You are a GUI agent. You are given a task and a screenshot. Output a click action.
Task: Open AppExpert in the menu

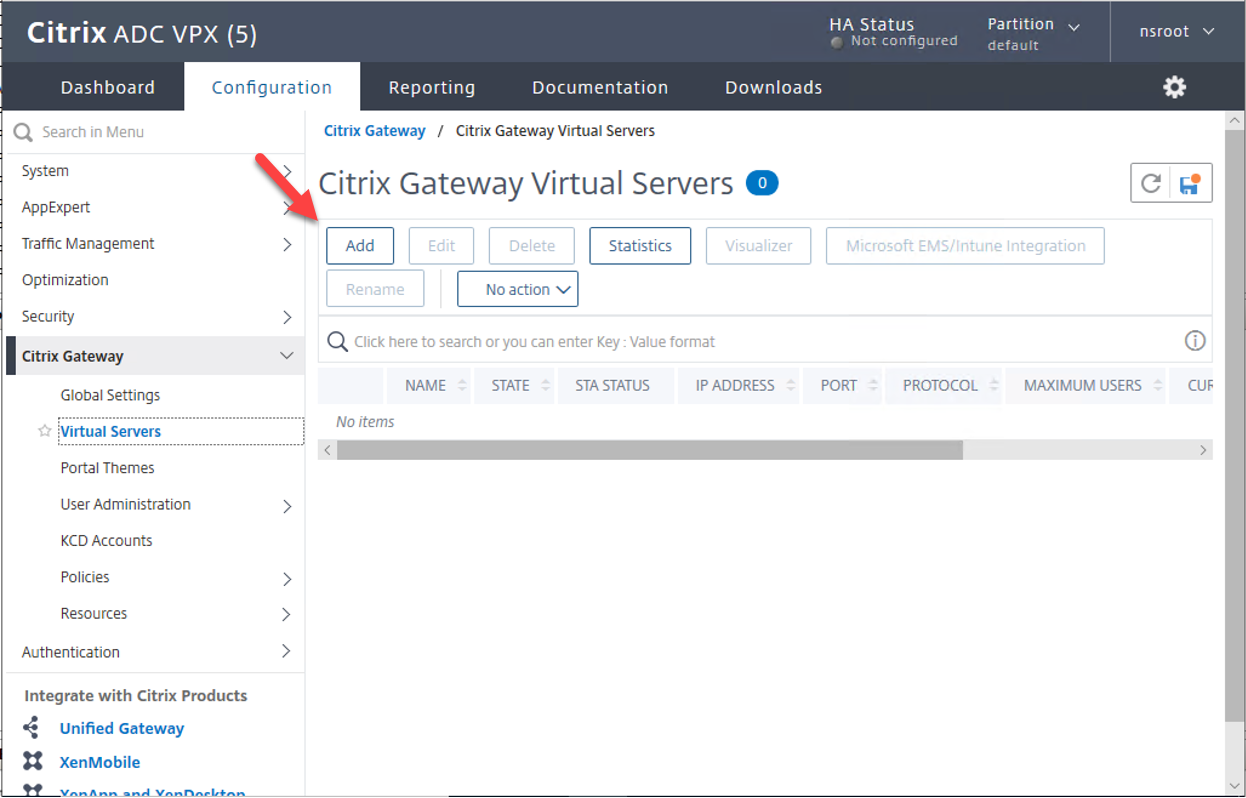tap(56, 207)
